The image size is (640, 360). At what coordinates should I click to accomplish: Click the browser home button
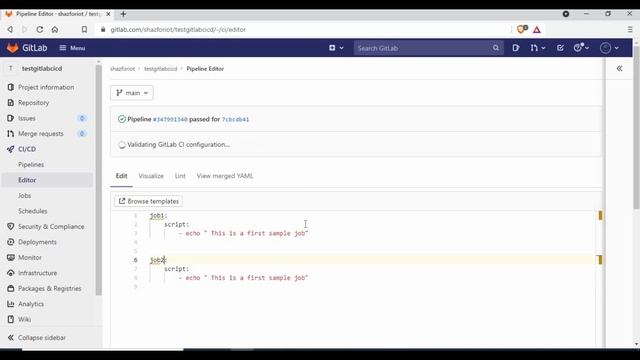point(55,29)
